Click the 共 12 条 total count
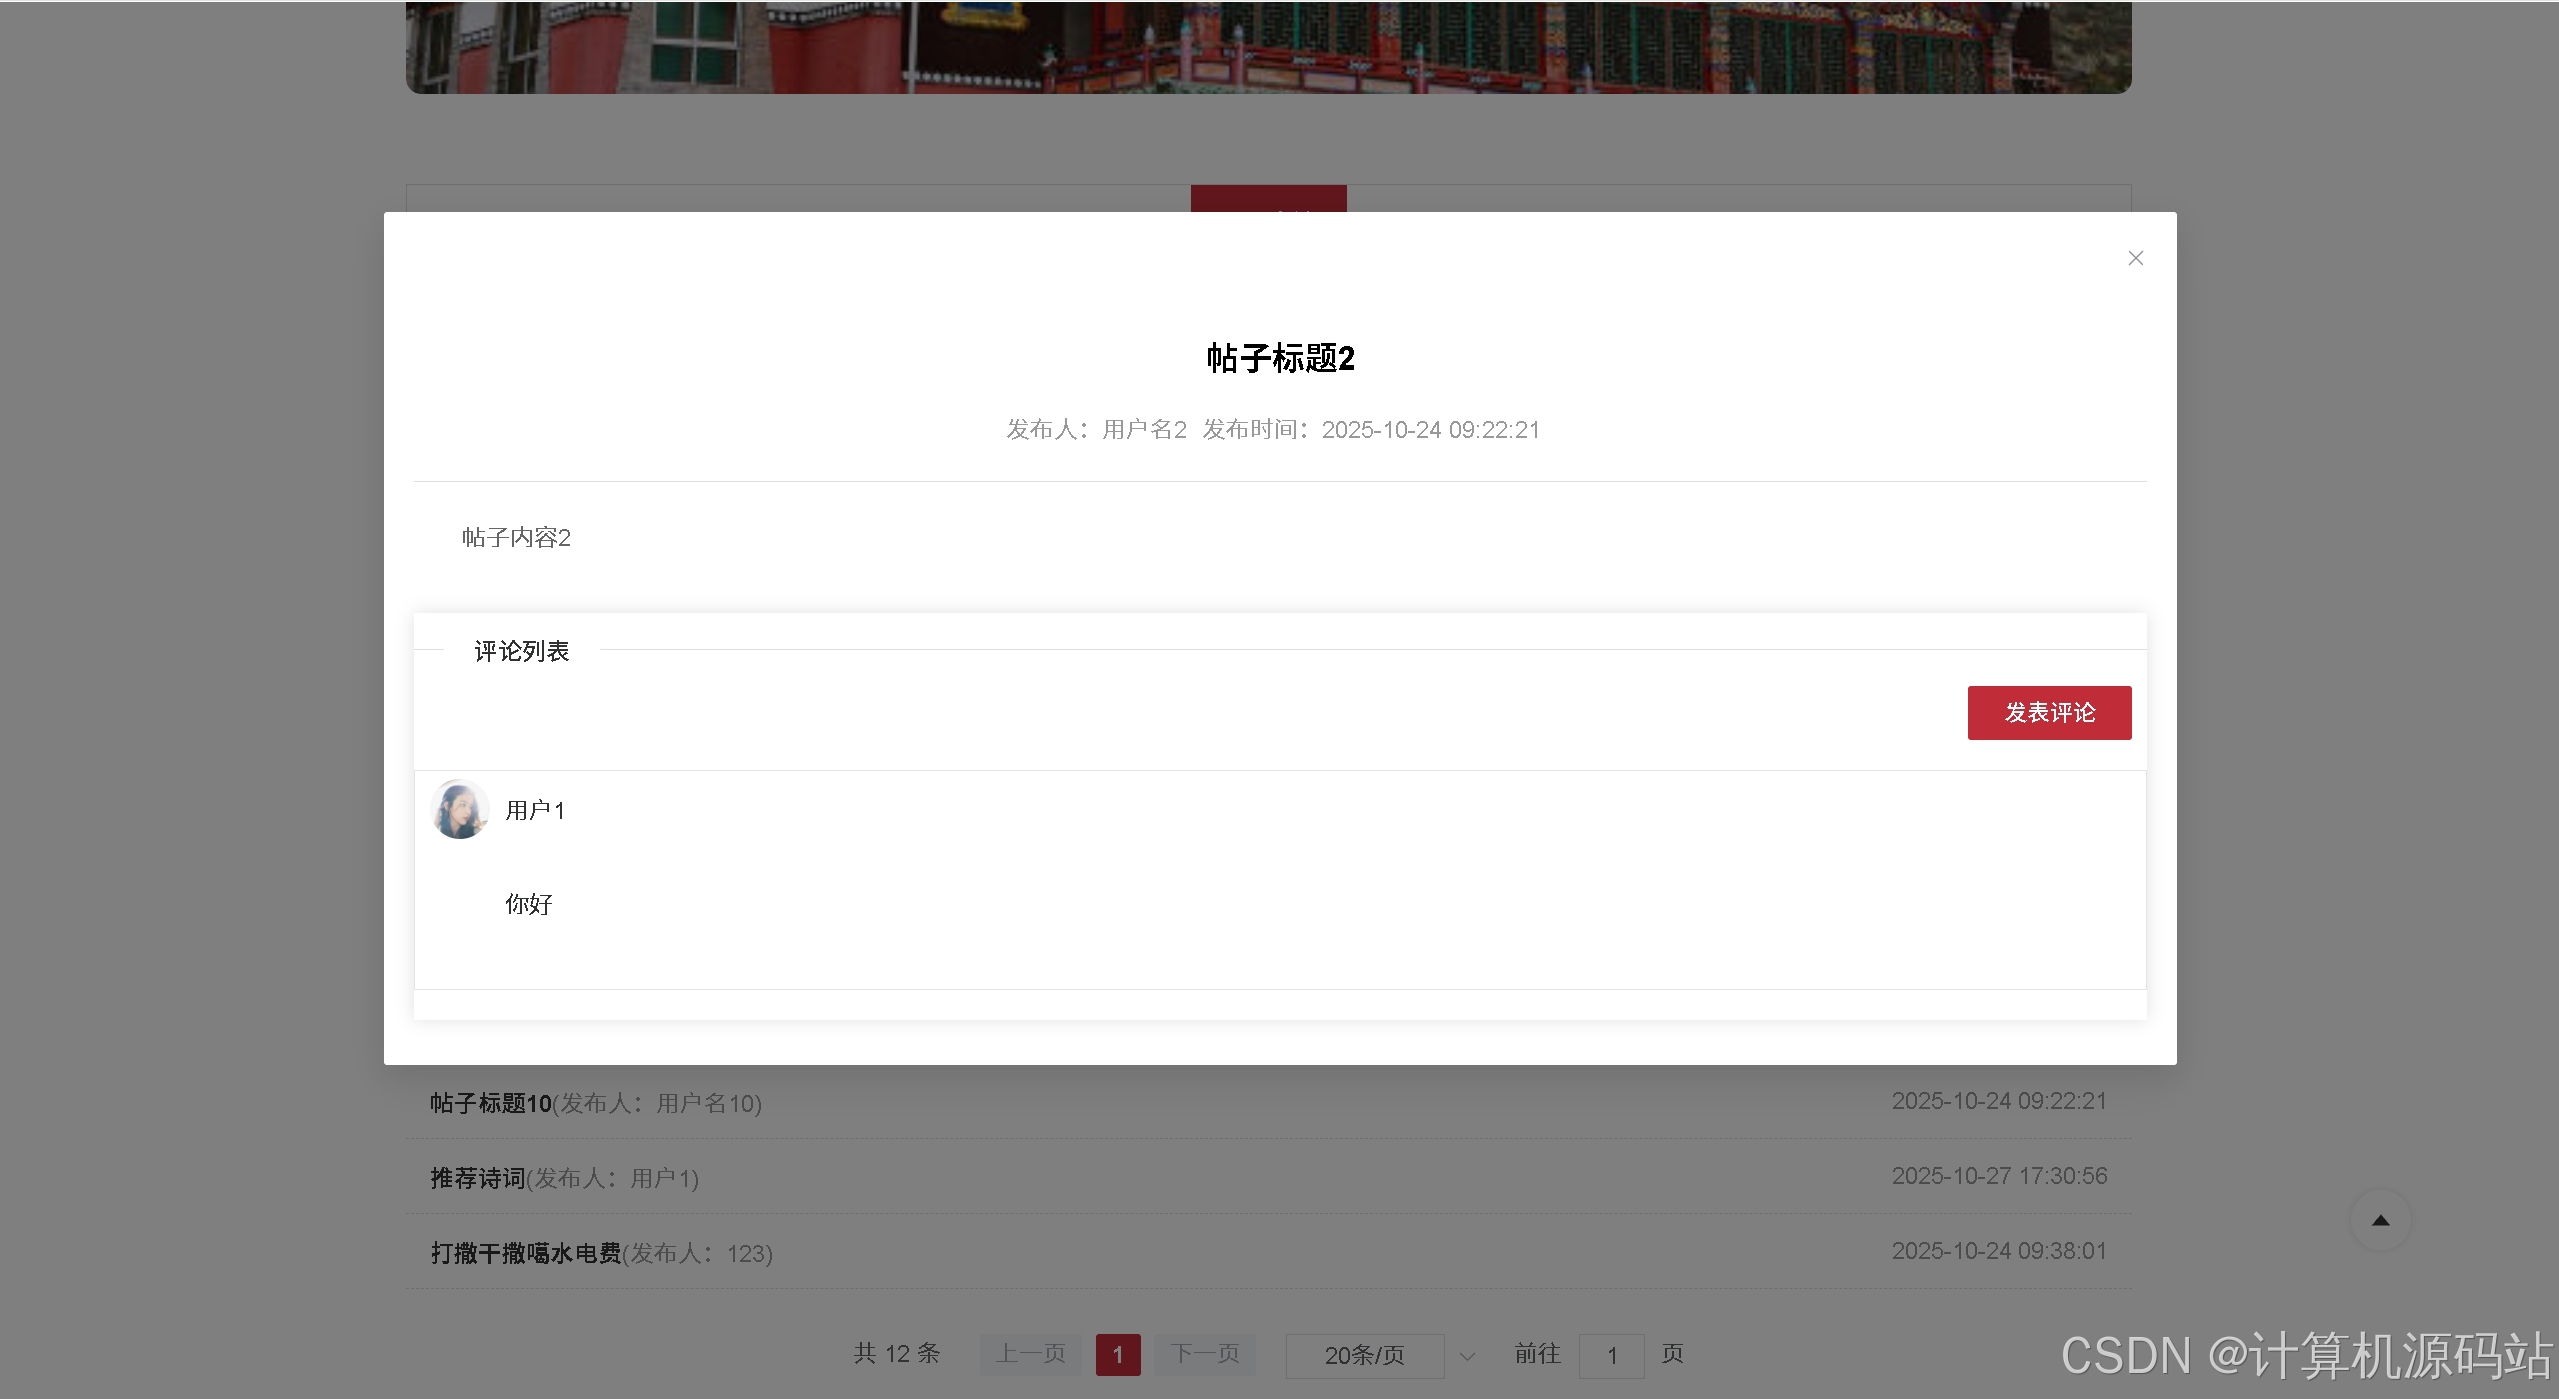 (897, 1354)
